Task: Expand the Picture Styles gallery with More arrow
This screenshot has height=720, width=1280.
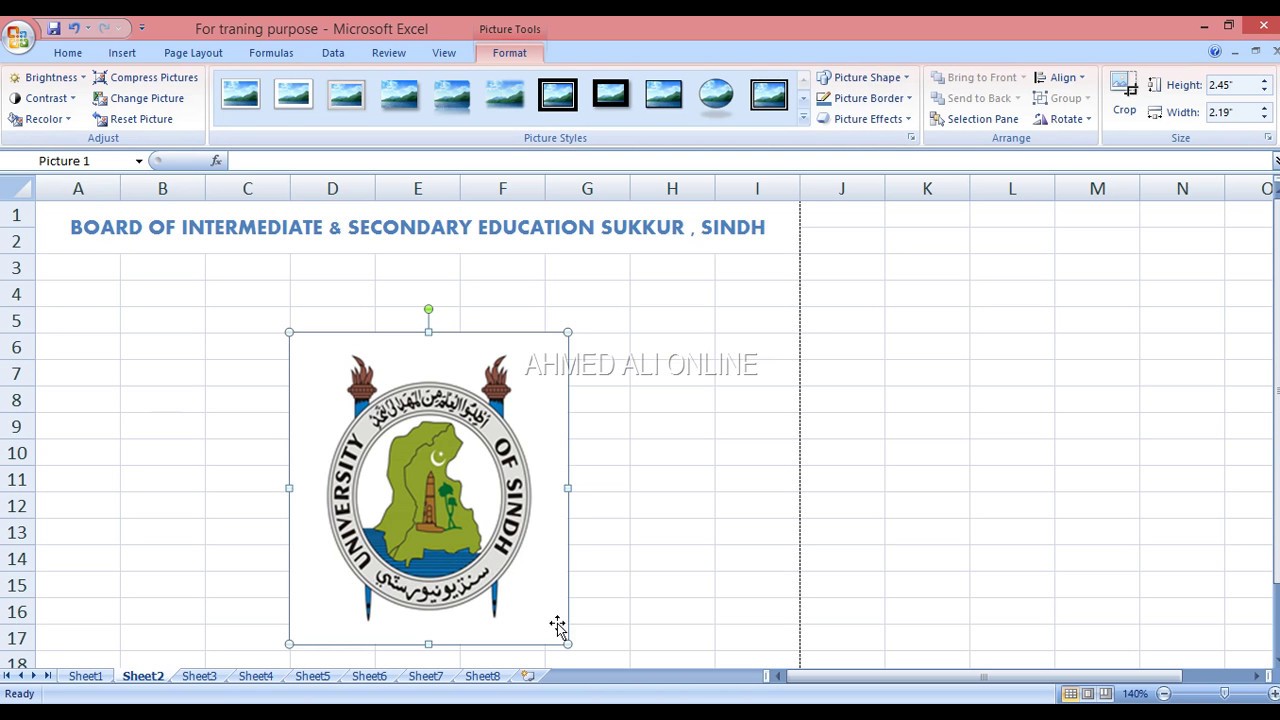Action: [x=803, y=118]
